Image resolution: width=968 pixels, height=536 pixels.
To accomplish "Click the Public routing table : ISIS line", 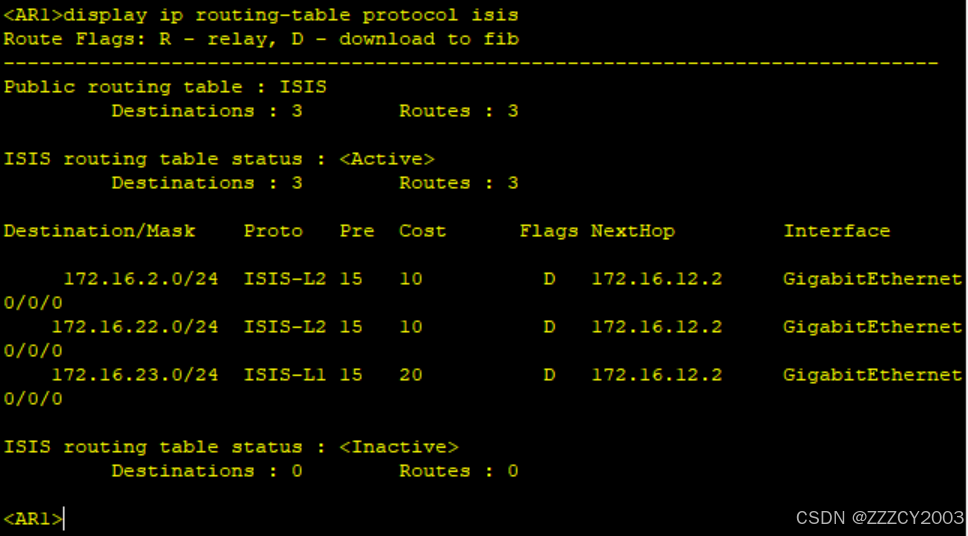I will (165, 87).
